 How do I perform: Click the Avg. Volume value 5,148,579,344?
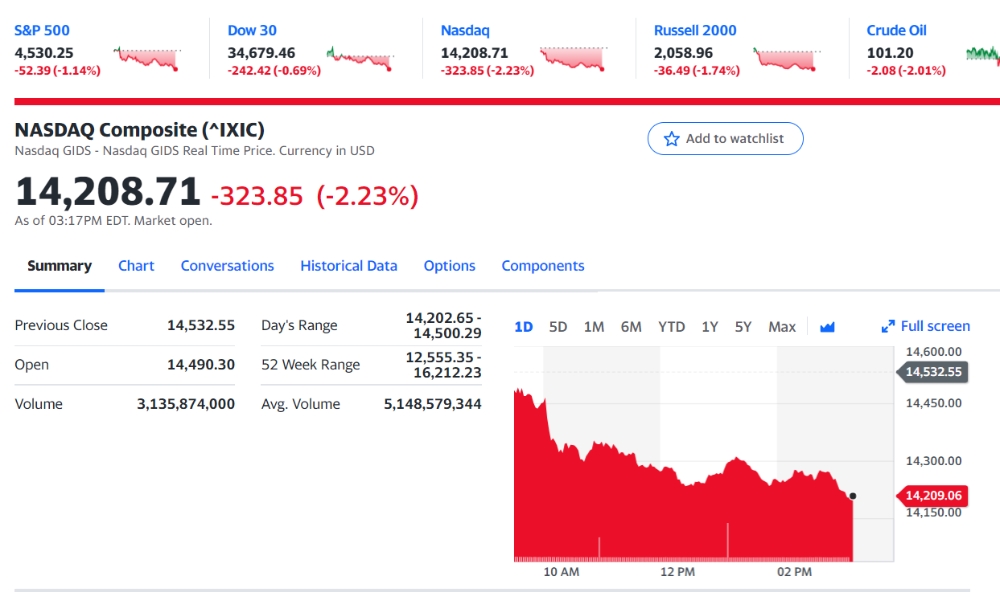432,404
